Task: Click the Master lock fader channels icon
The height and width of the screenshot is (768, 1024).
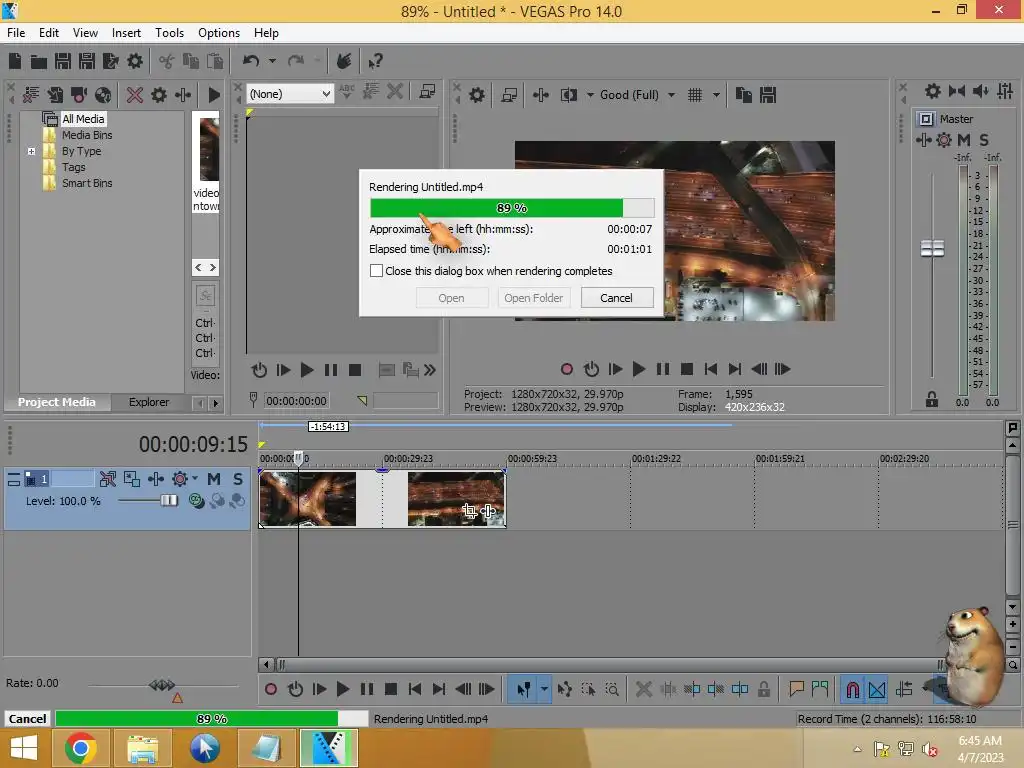Action: point(932,400)
